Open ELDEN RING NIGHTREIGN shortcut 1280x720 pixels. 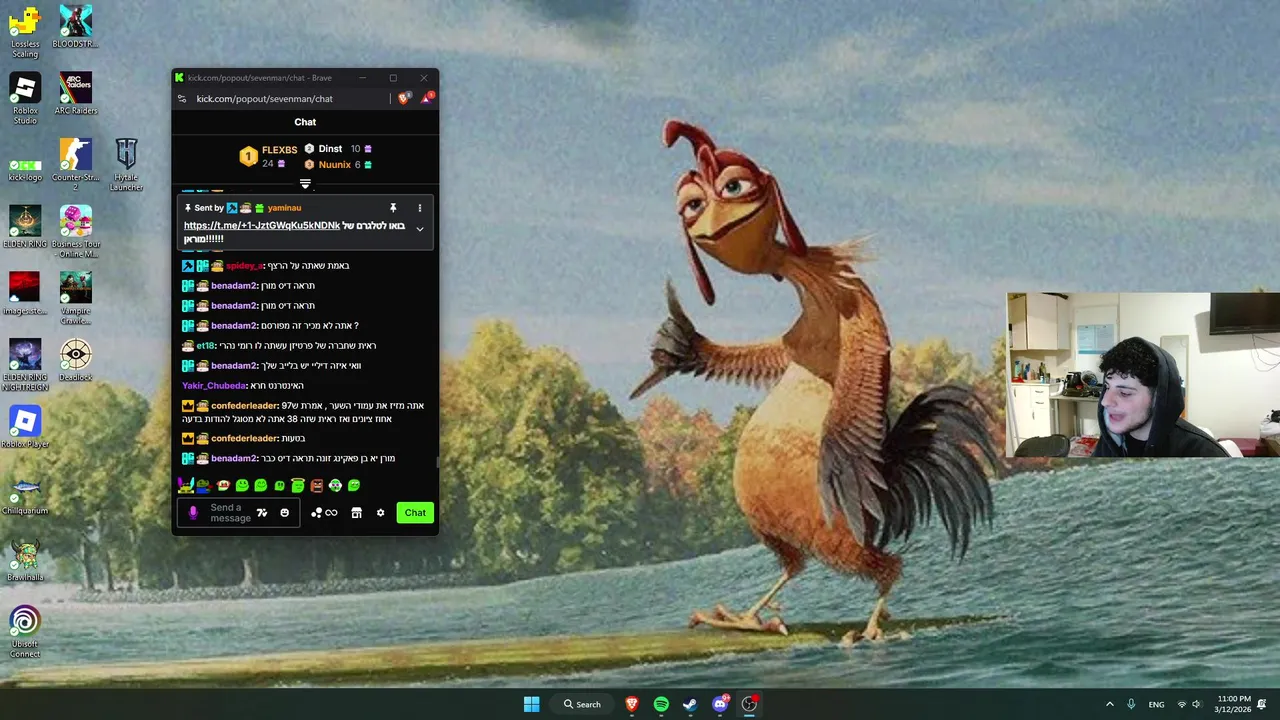[25, 365]
